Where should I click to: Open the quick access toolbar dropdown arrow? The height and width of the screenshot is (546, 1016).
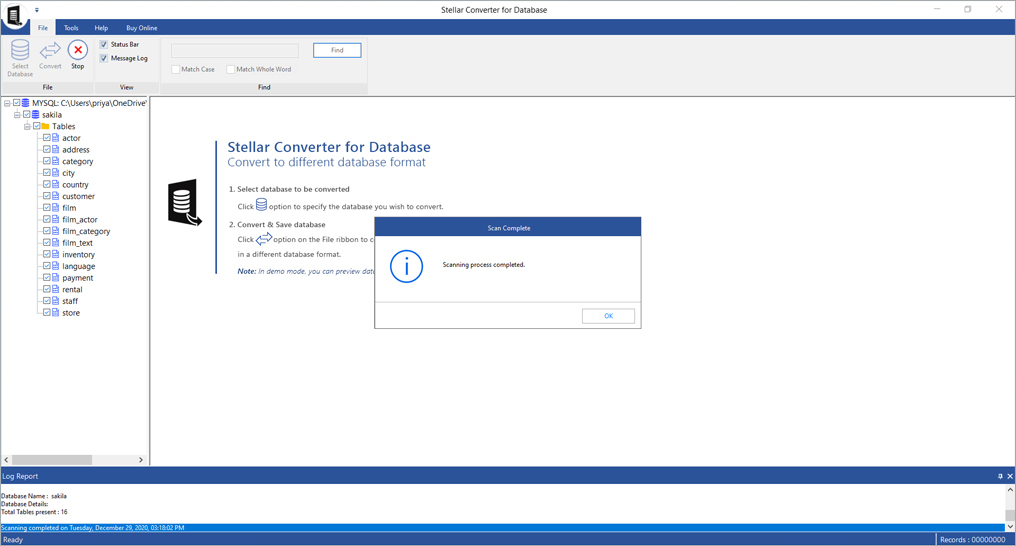(x=37, y=10)
